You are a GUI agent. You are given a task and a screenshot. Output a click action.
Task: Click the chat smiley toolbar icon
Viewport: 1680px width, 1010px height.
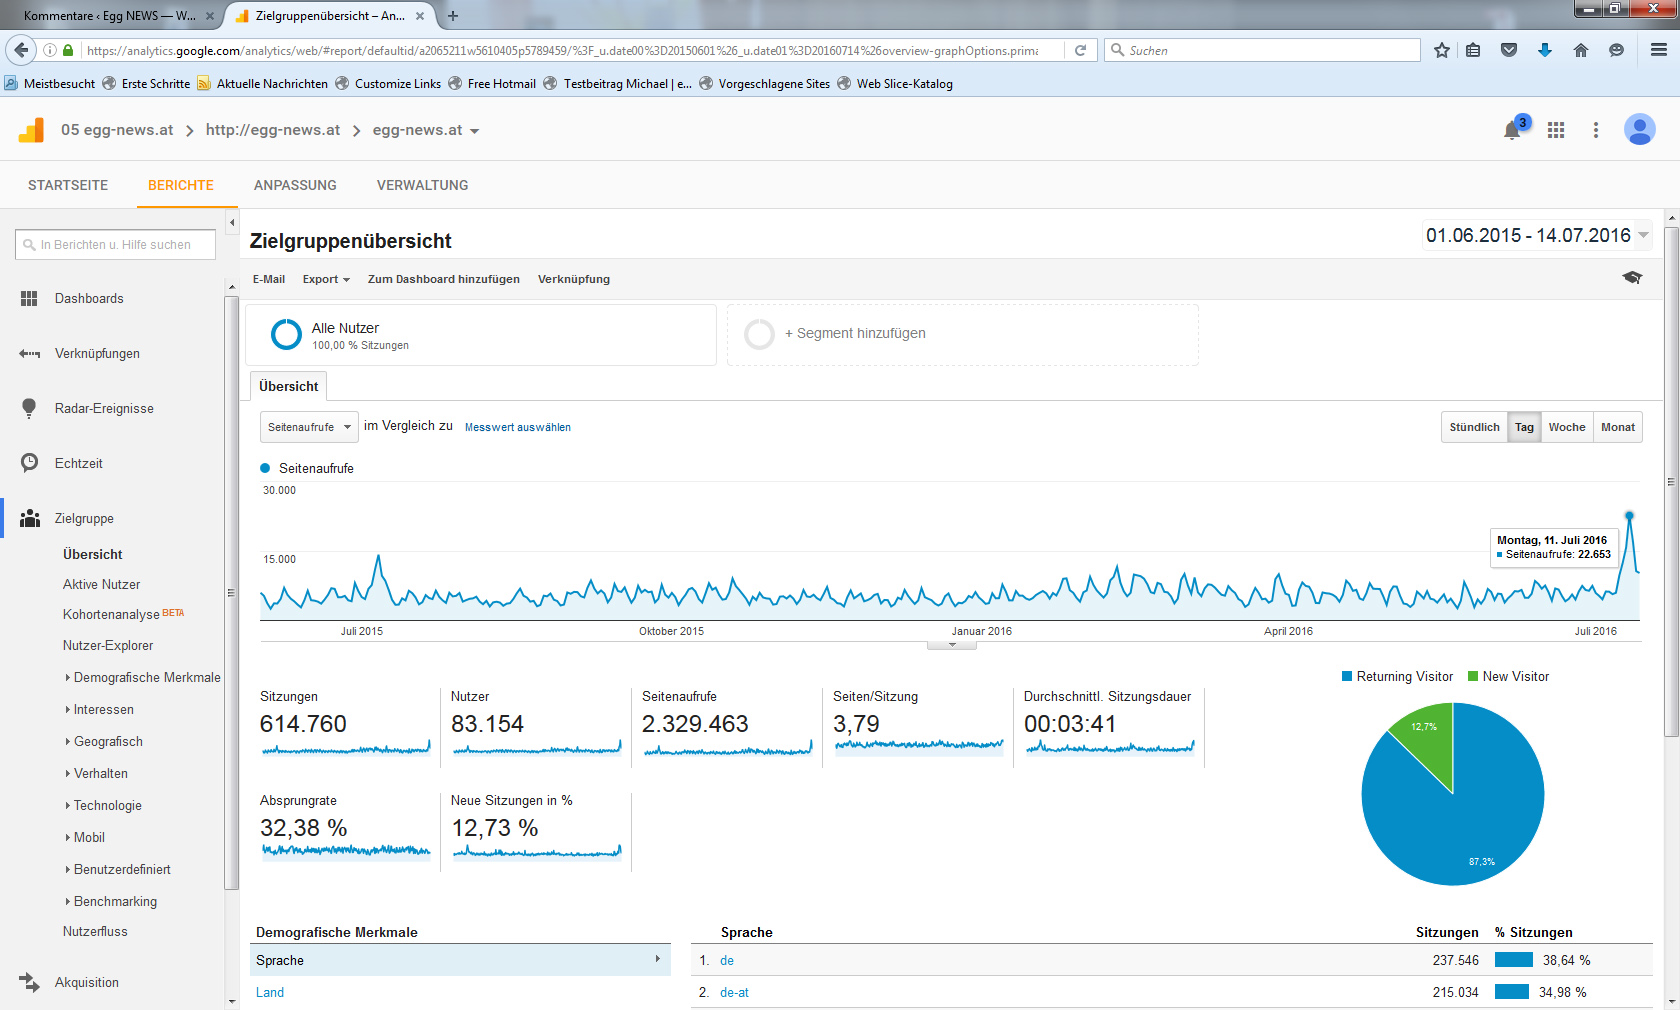pyautogui.click(x=1616, y=50)
